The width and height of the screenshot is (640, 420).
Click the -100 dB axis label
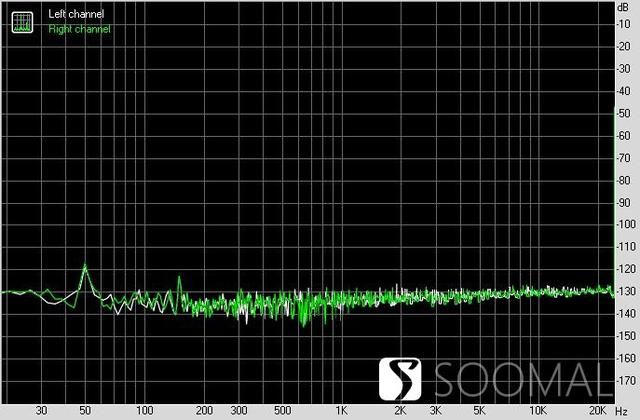click(x=626, y=224)
